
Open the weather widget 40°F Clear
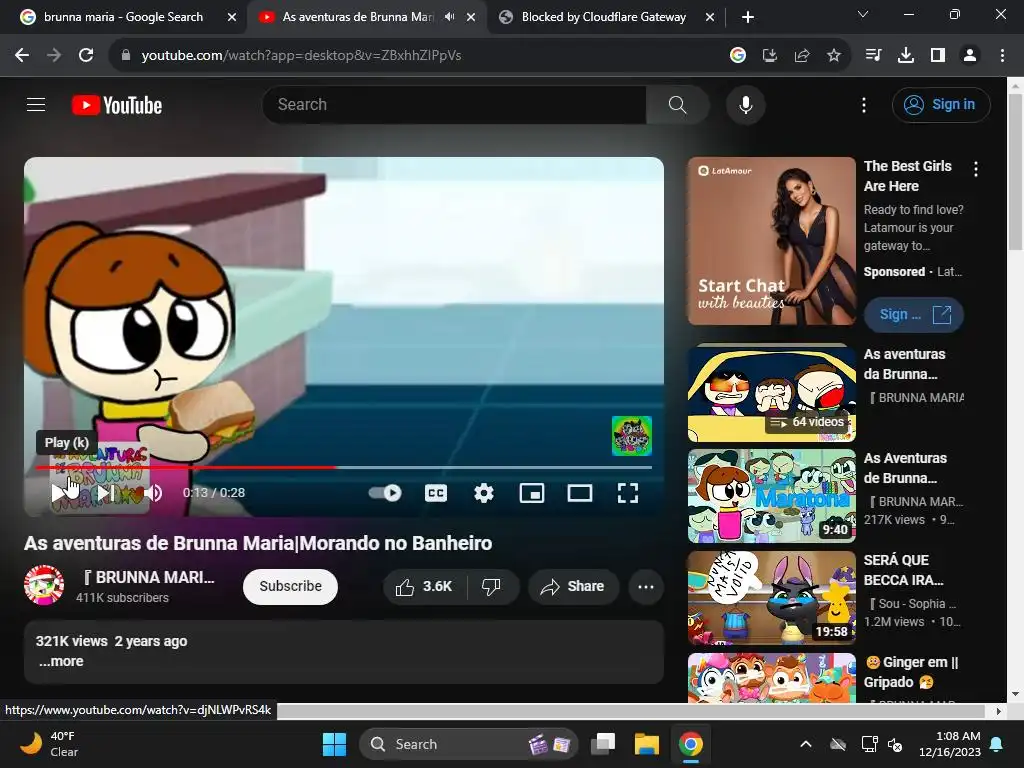[x=49, y=744]
